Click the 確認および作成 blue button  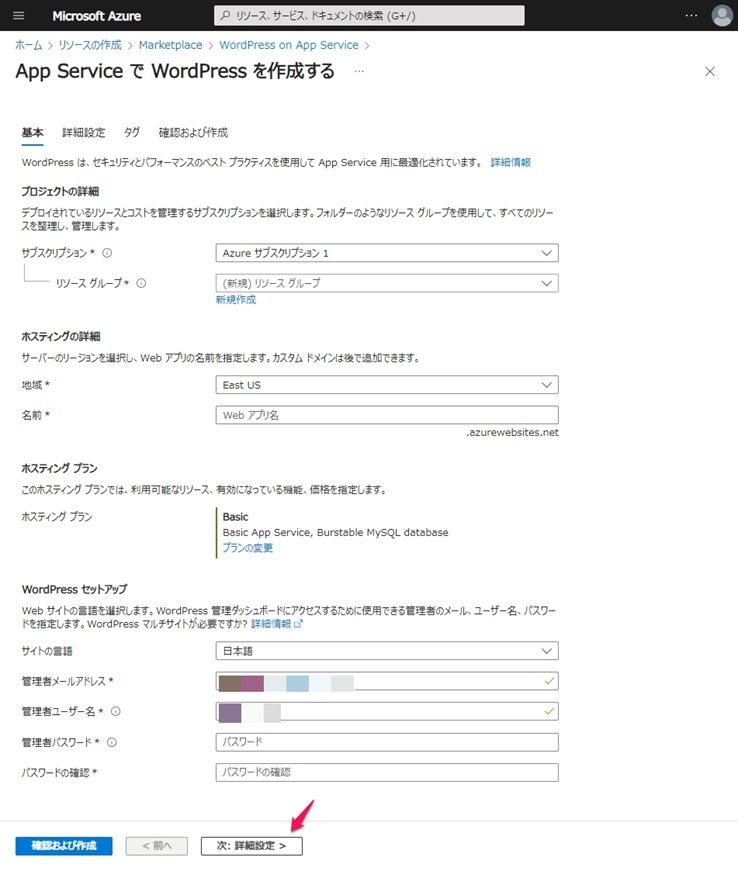[x=64, y=845]
